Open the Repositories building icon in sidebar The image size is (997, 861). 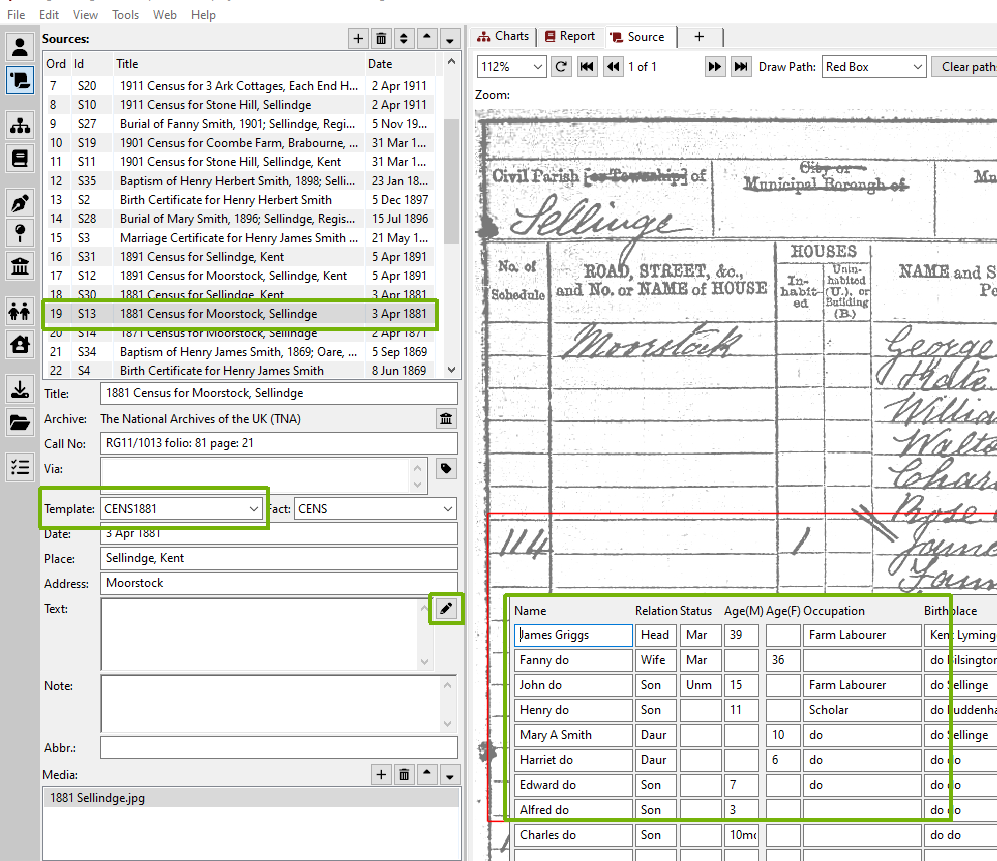(19, 266)
